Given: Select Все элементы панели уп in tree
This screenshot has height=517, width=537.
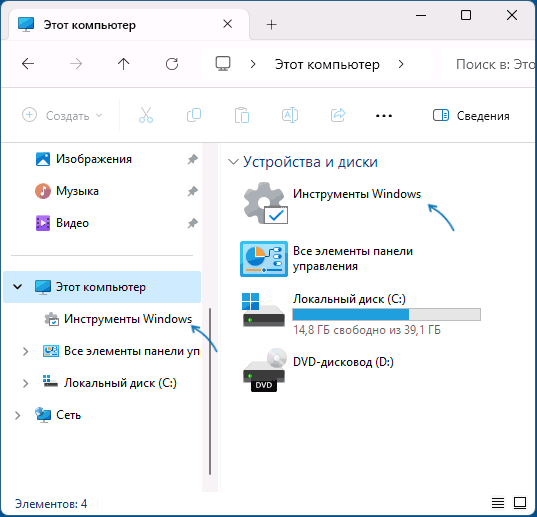Looking at the screenshot, I should pos(132,351).
